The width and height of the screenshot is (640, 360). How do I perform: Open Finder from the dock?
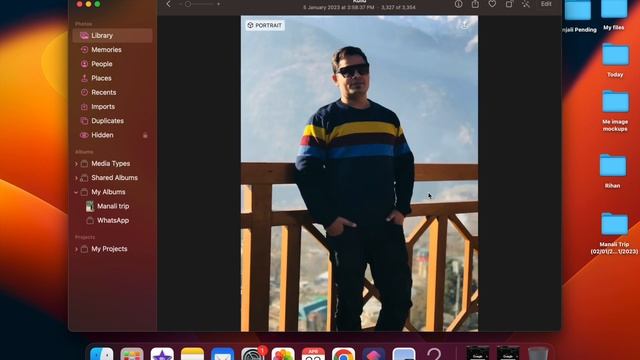coord(101,354)
